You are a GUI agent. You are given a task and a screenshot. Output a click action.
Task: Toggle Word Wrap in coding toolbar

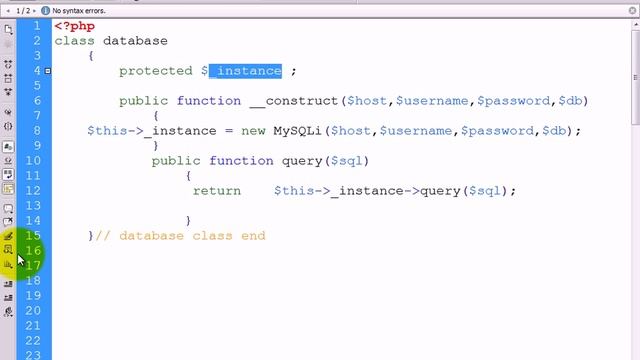coord(8,174)
